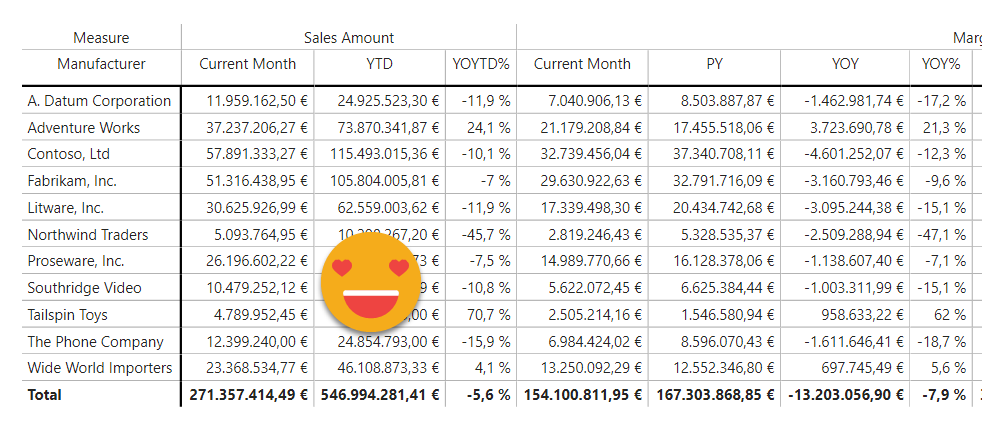This screenshot has height=444, width=982.
Task: Click the YOY column header
Action: click(845, 64)
